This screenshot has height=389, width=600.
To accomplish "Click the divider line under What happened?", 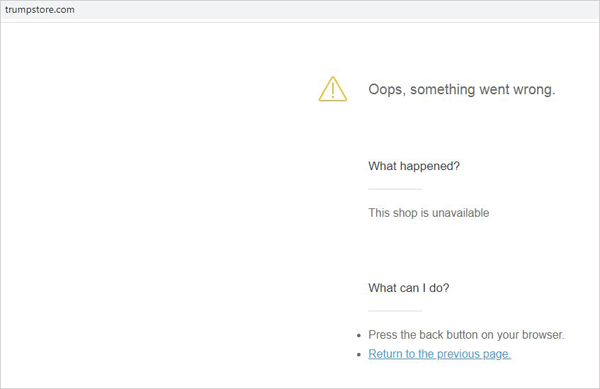I will click(x=395, y=189).
